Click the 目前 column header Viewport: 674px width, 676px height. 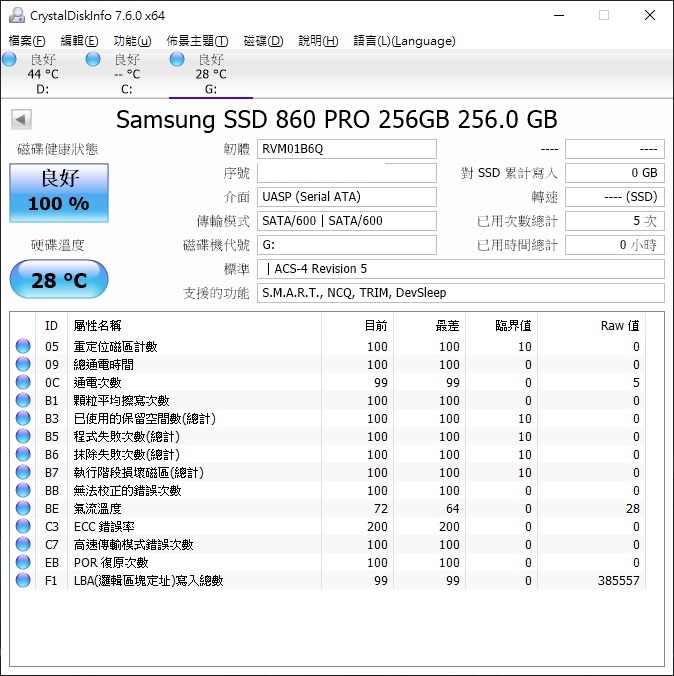[357, 325]
